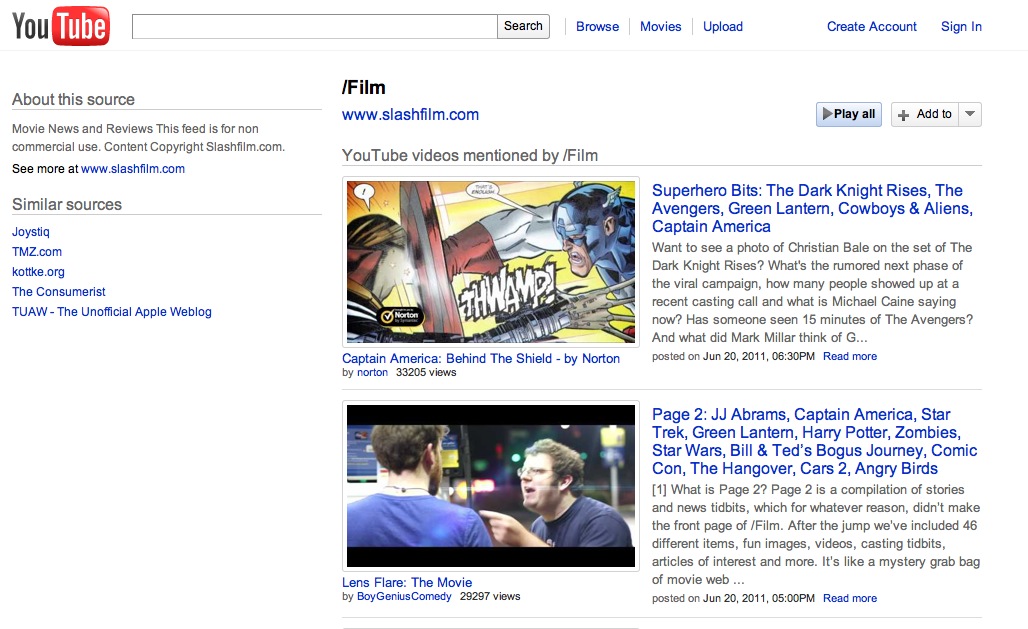The width and height of the screenshot is (1028, 629).
Task: Read more of the Superhero Bits post
Action: [x=850, y=356]
